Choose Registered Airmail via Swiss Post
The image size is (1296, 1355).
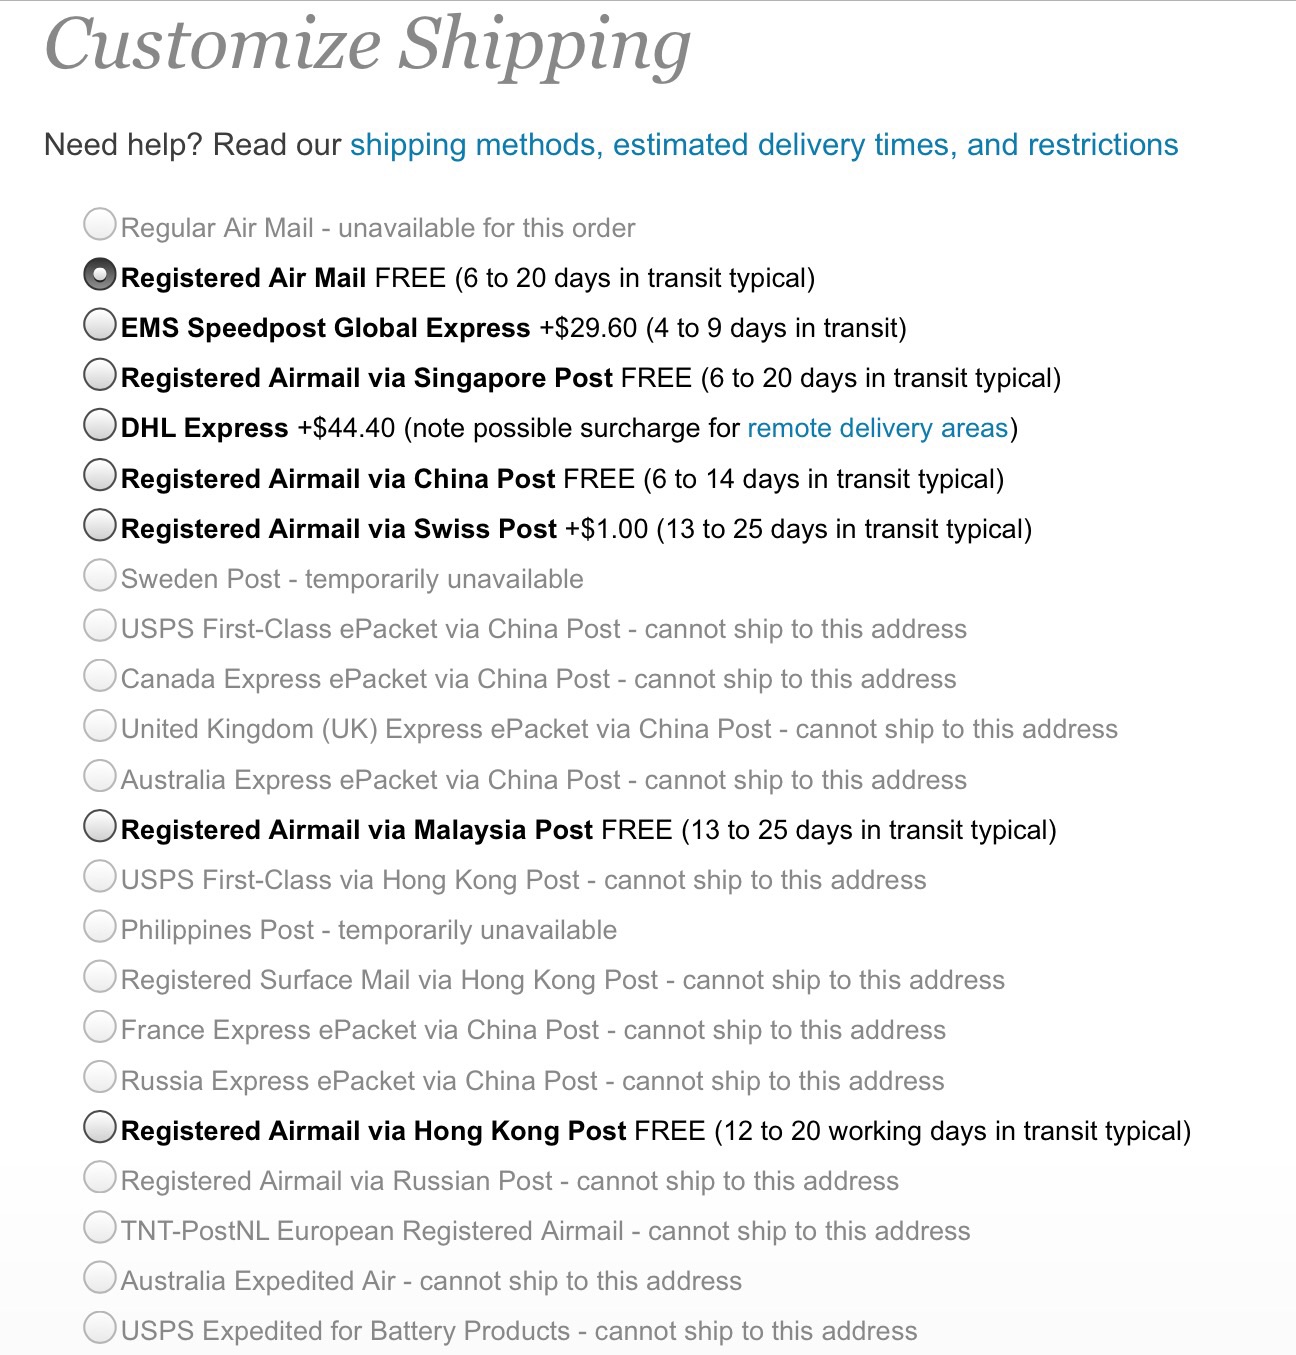[100, 525]
